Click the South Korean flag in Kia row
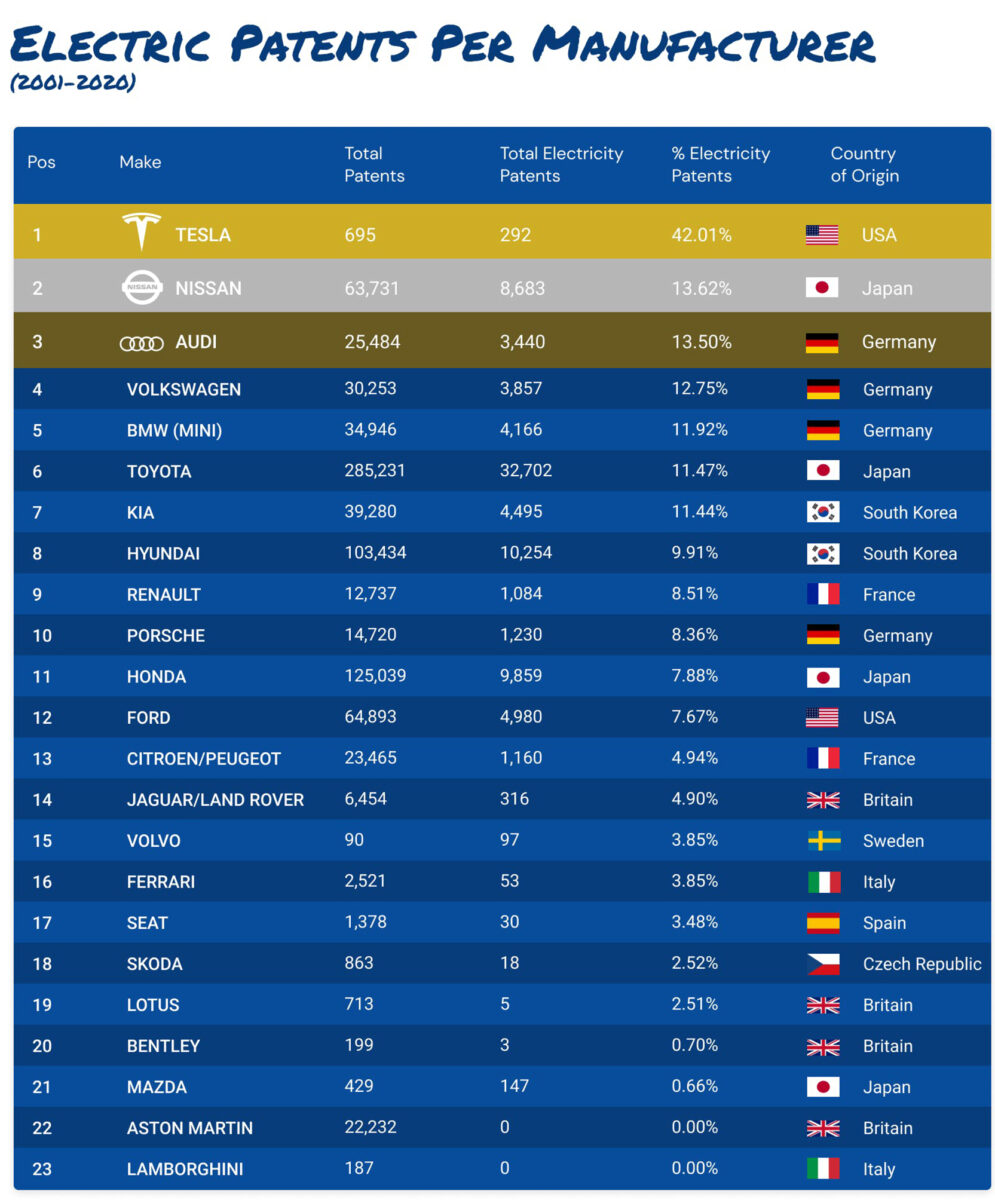 [823, 512]
